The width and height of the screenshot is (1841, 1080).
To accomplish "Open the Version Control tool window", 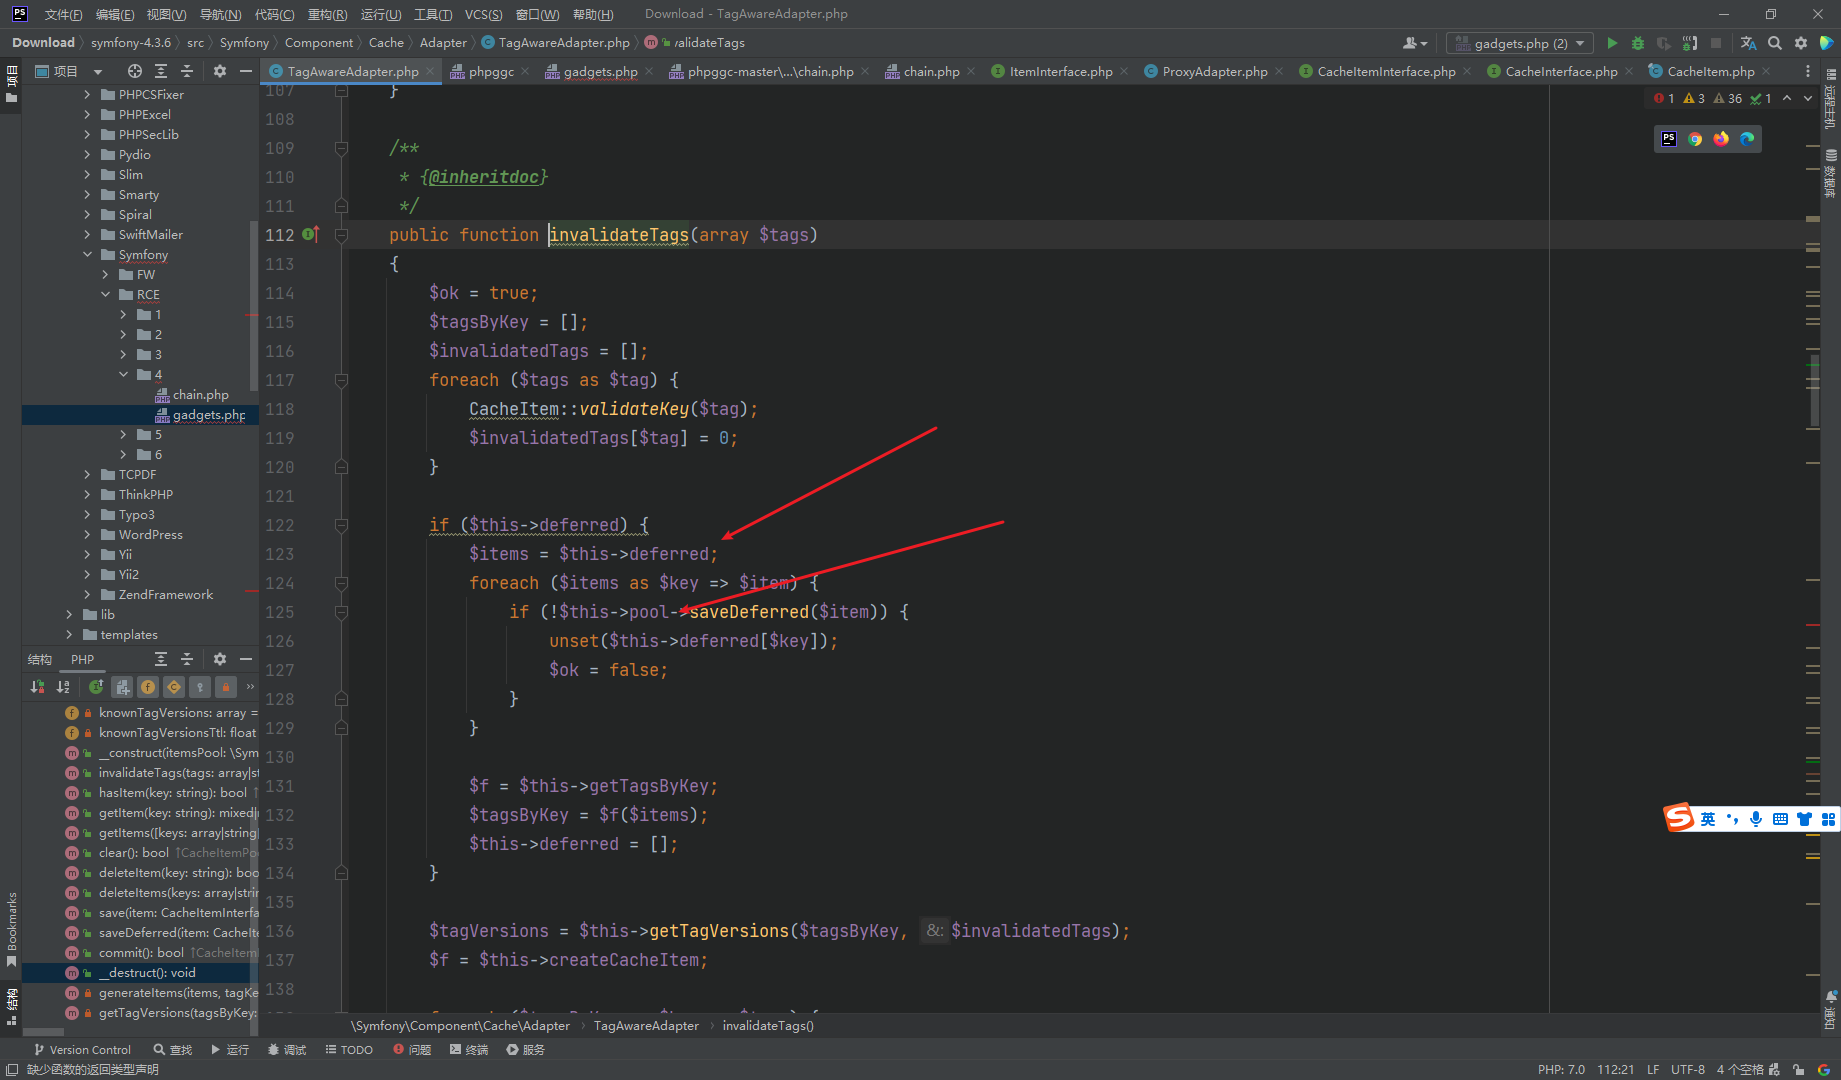I will pos(82,1050).
